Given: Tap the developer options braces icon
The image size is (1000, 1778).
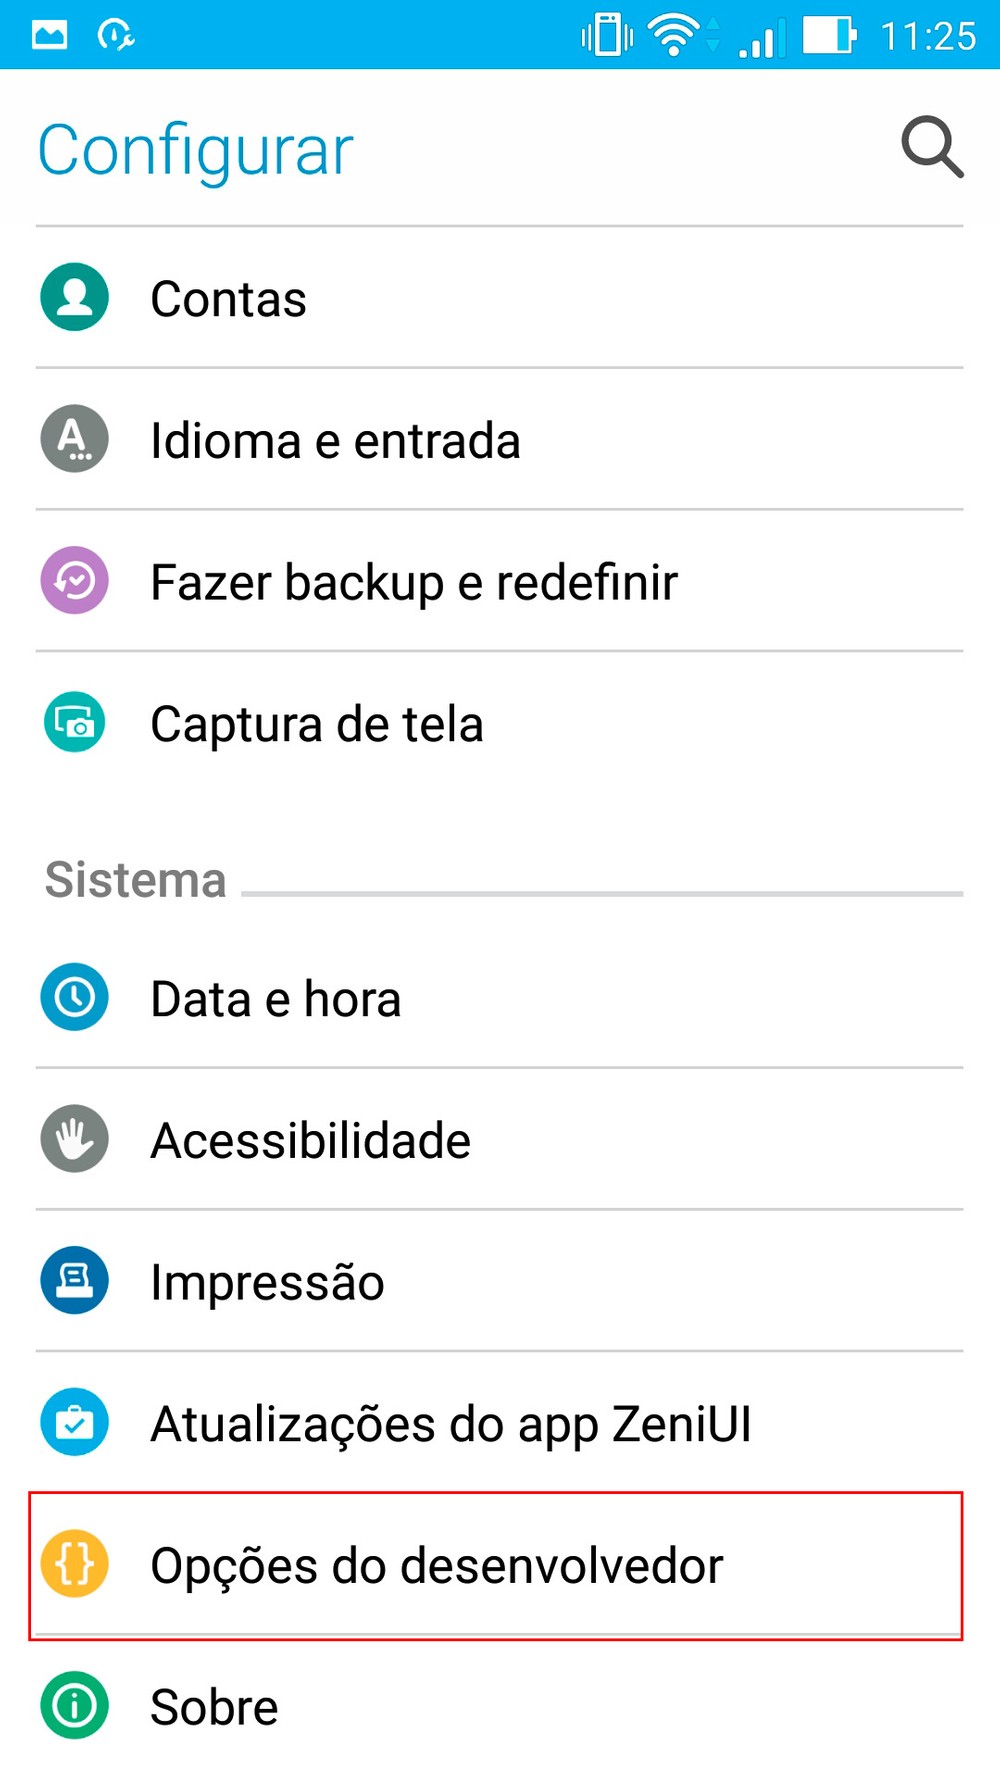Looking at the screenshot, I should click(75, 1564).
